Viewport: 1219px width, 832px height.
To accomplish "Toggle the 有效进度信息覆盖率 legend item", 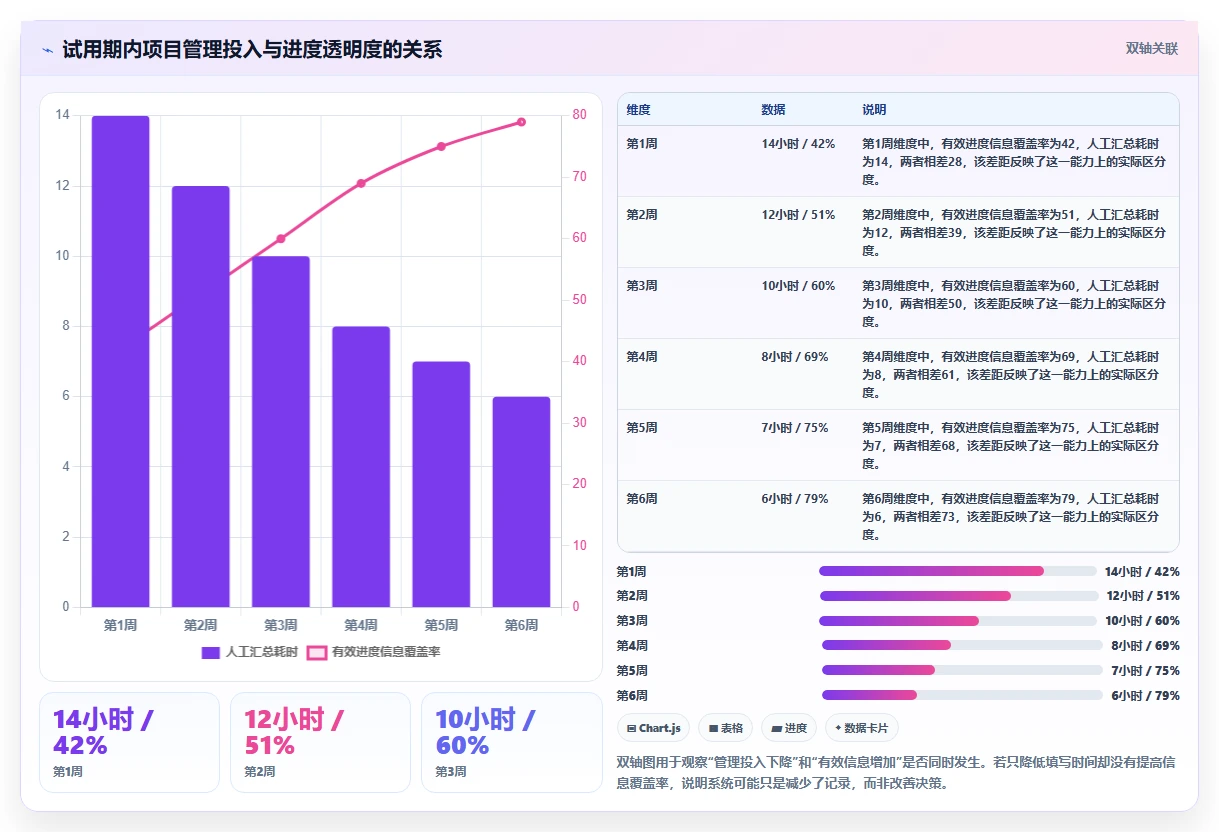I will (x=373, y=652).
